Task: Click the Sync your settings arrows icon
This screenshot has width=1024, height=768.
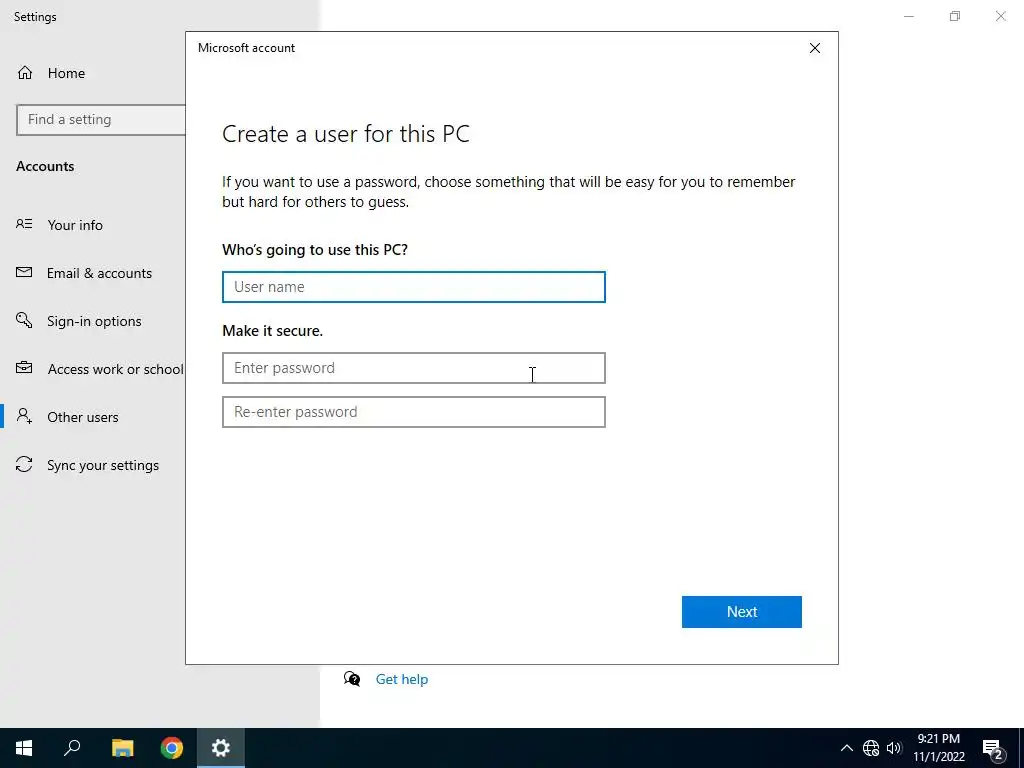Action: pyautogui.click(x=24, y=464)
